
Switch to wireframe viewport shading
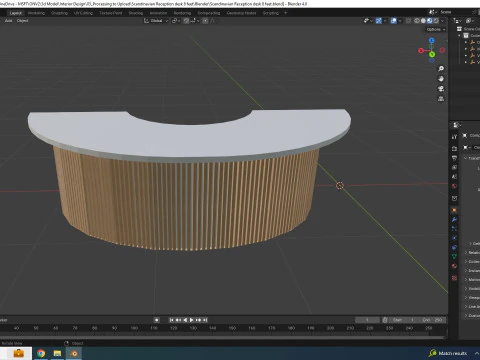click(417, 21)
